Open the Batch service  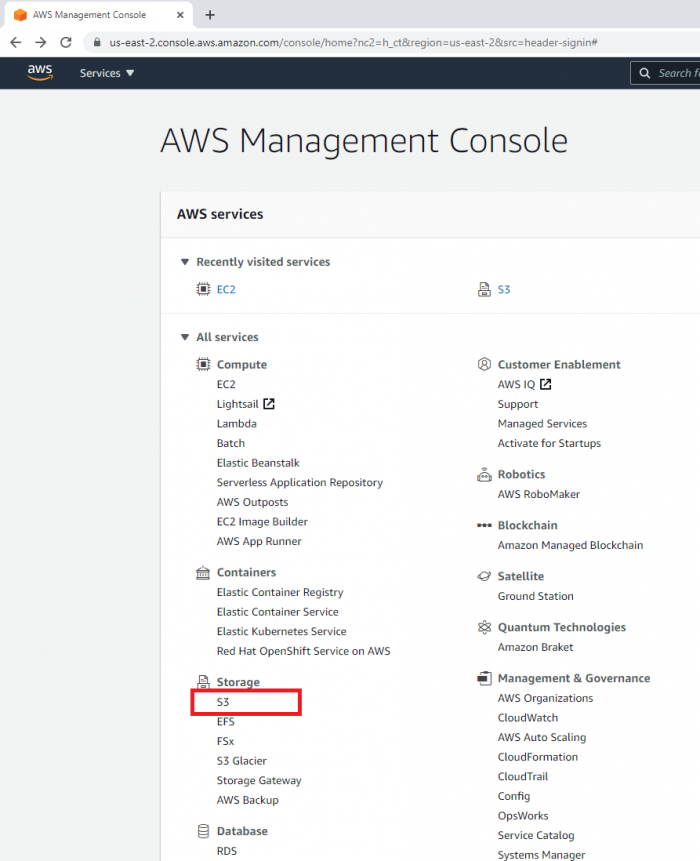coord(231,443)
